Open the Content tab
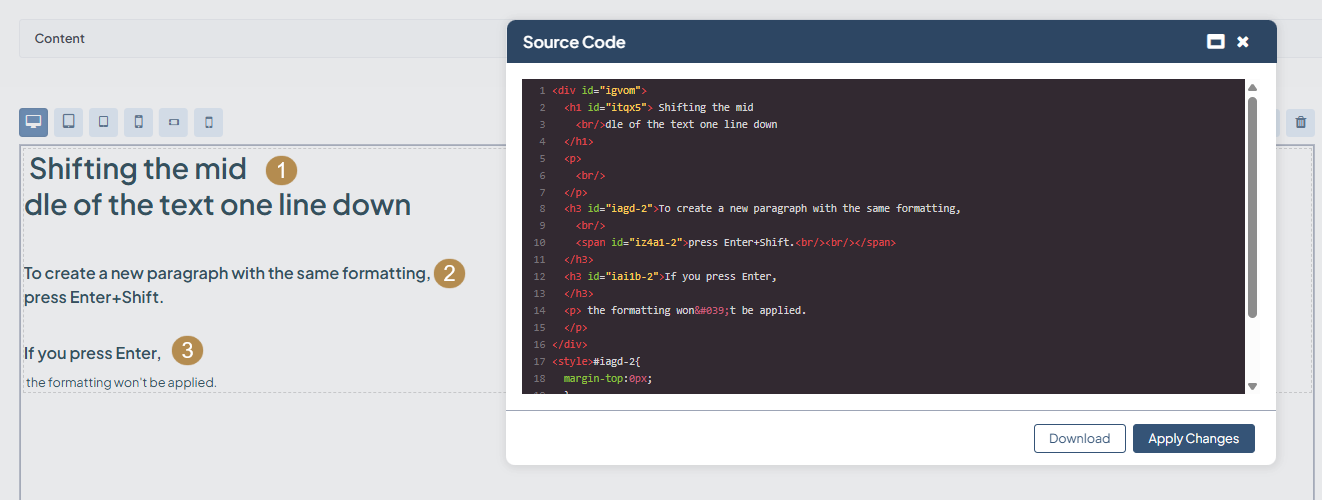Screen dimensions: 1322x500 pos(60,38)
